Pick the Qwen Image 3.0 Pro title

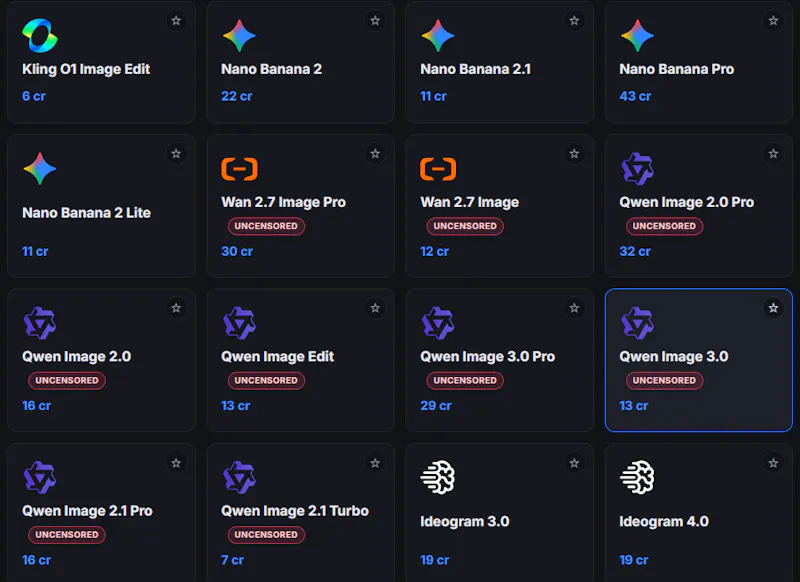click(x=487, y=357)
